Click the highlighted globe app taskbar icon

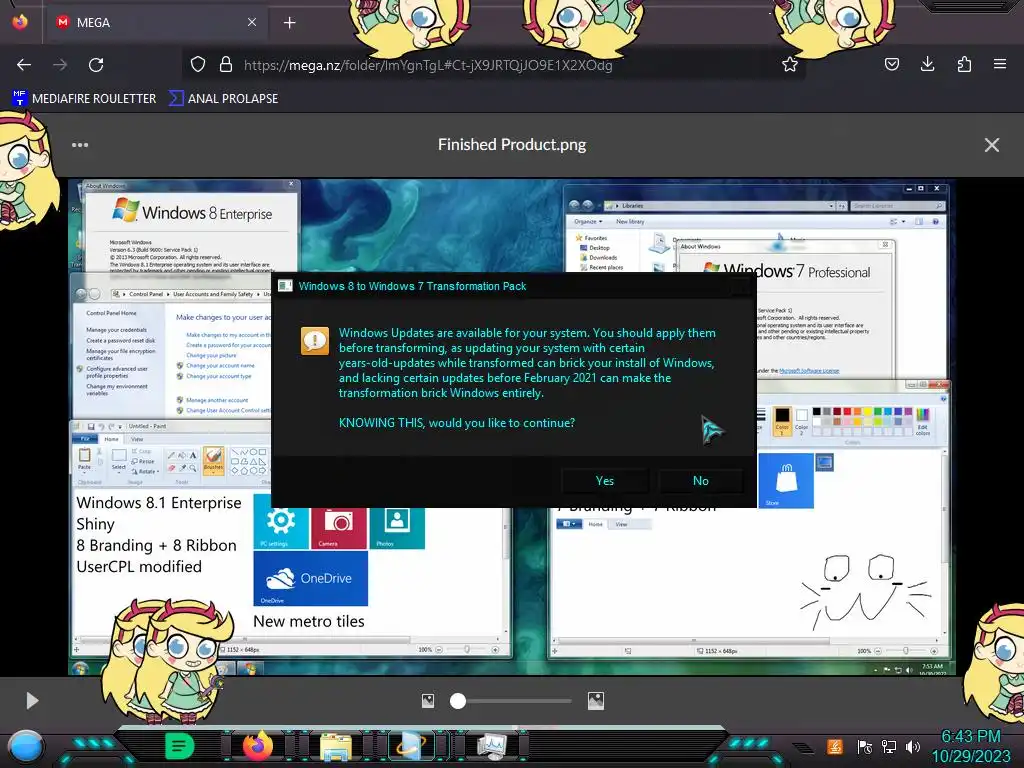point(411,746)
